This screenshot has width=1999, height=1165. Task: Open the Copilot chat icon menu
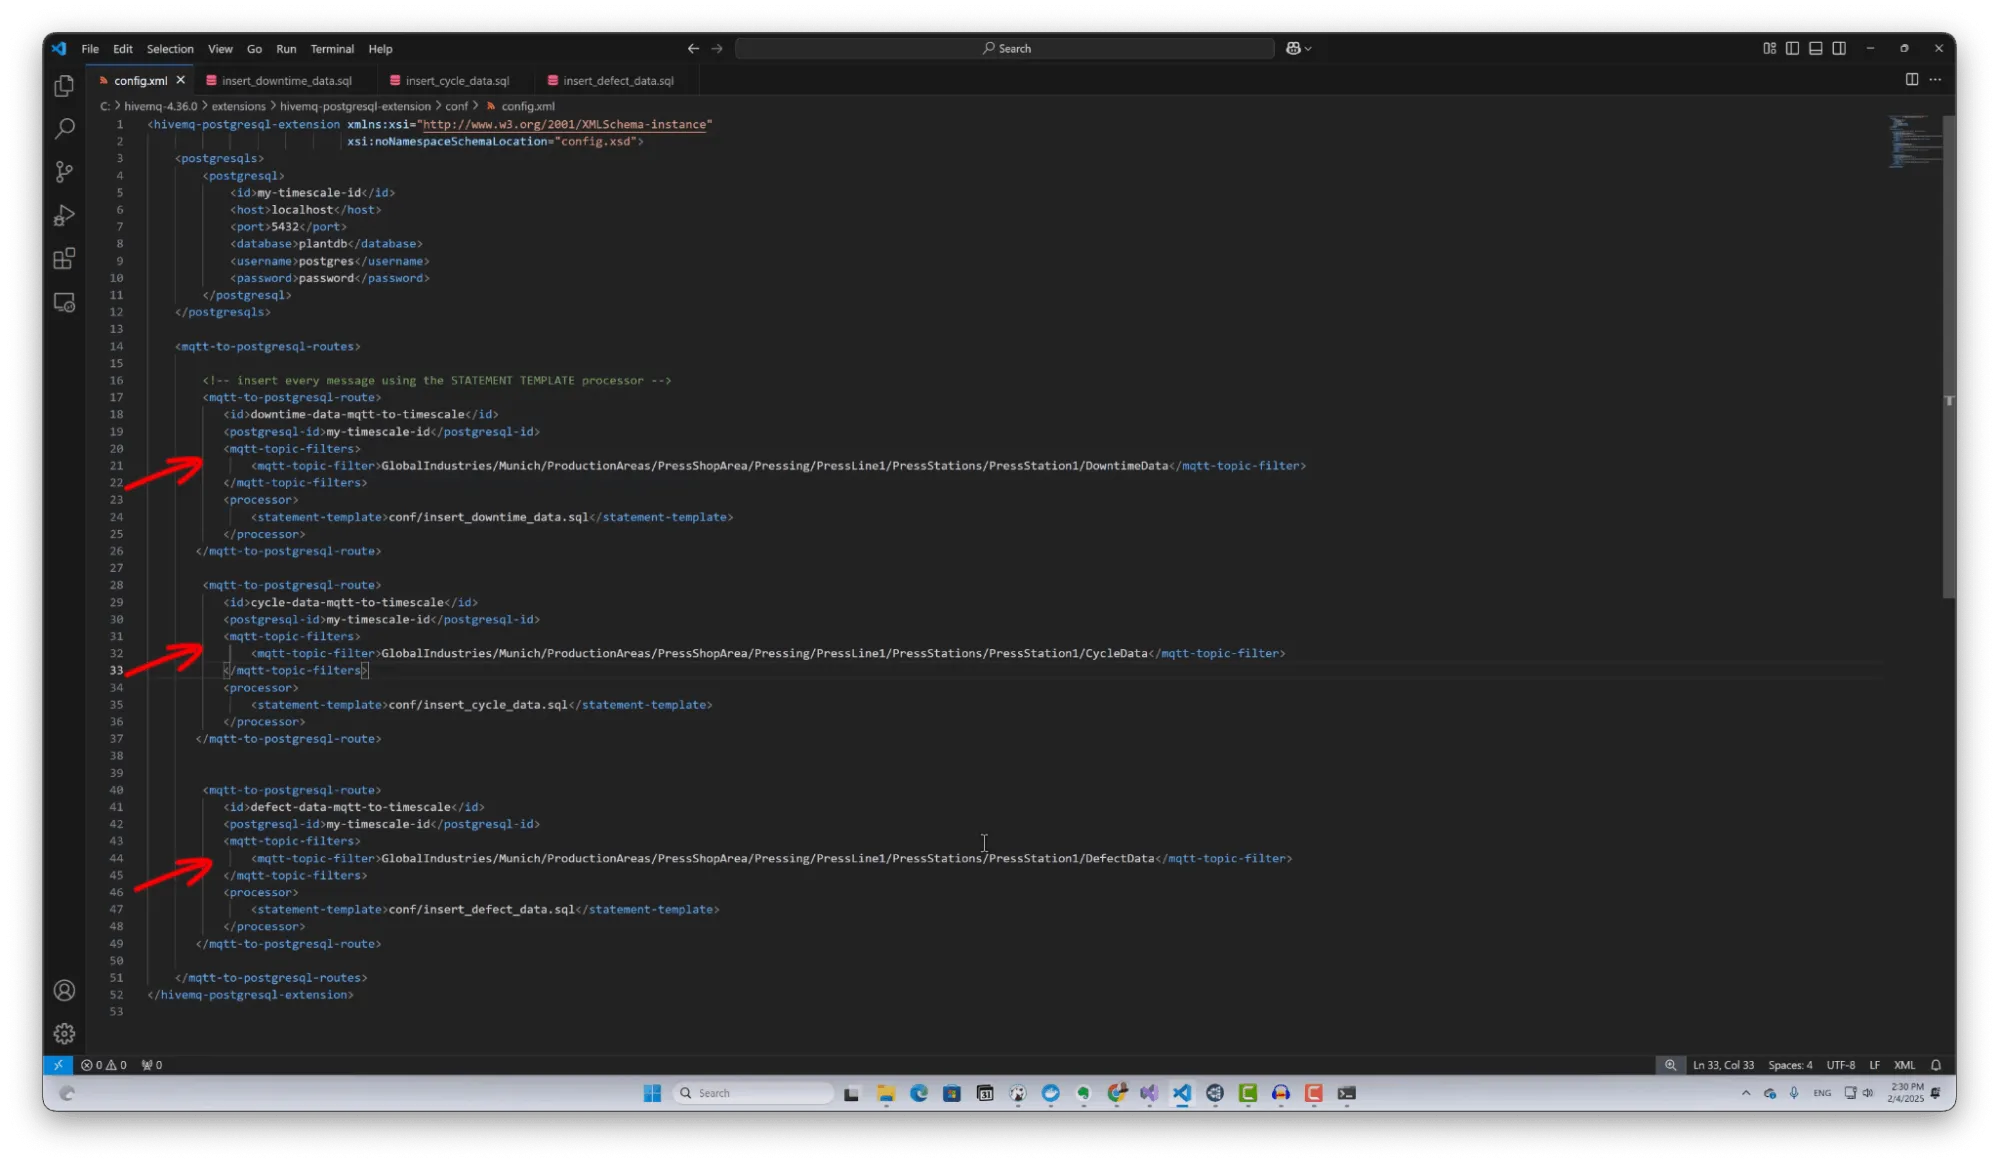[x=1298, y=48]
